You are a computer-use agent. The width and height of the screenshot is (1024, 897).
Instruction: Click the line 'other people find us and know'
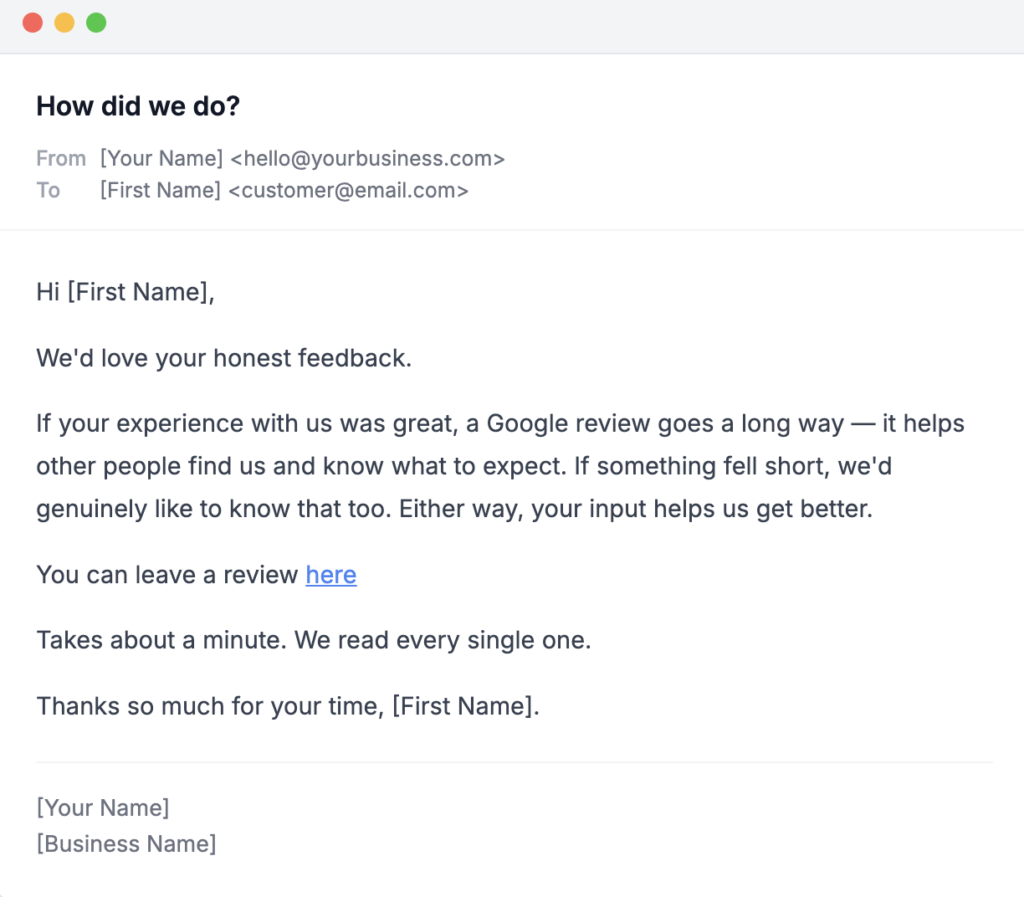[464, 466]
